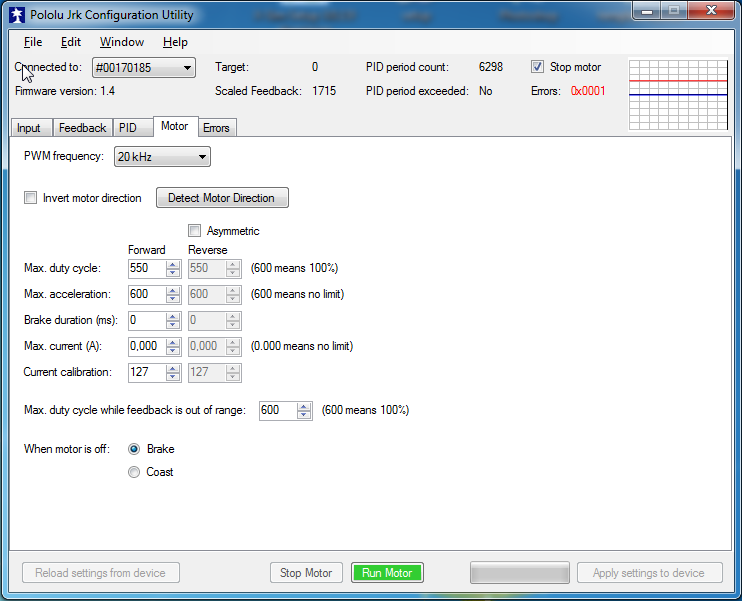Enable Invert motor direction checkbox
This screenshot has width=742, height=601.
point(30,198)
